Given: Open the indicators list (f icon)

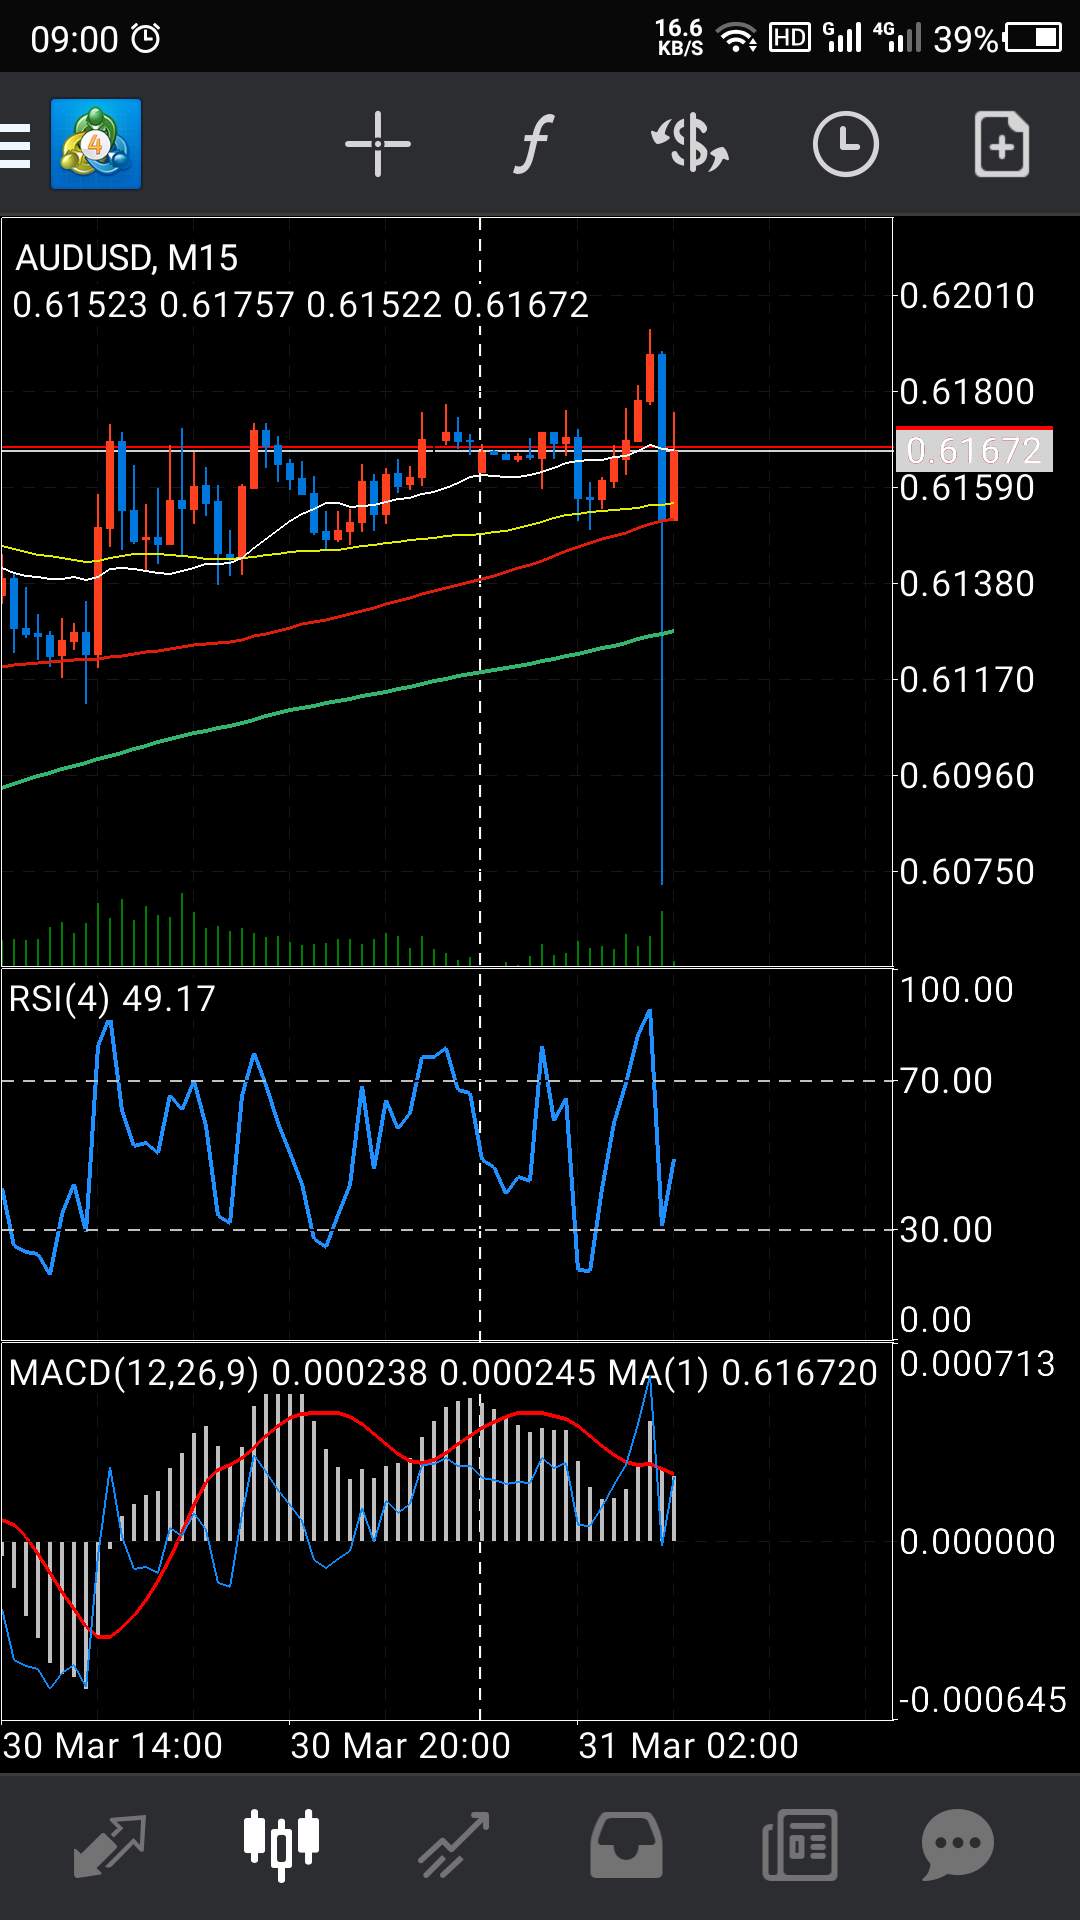Looking at the screenshot, I should pyautogui.click(x=534, y=145).
